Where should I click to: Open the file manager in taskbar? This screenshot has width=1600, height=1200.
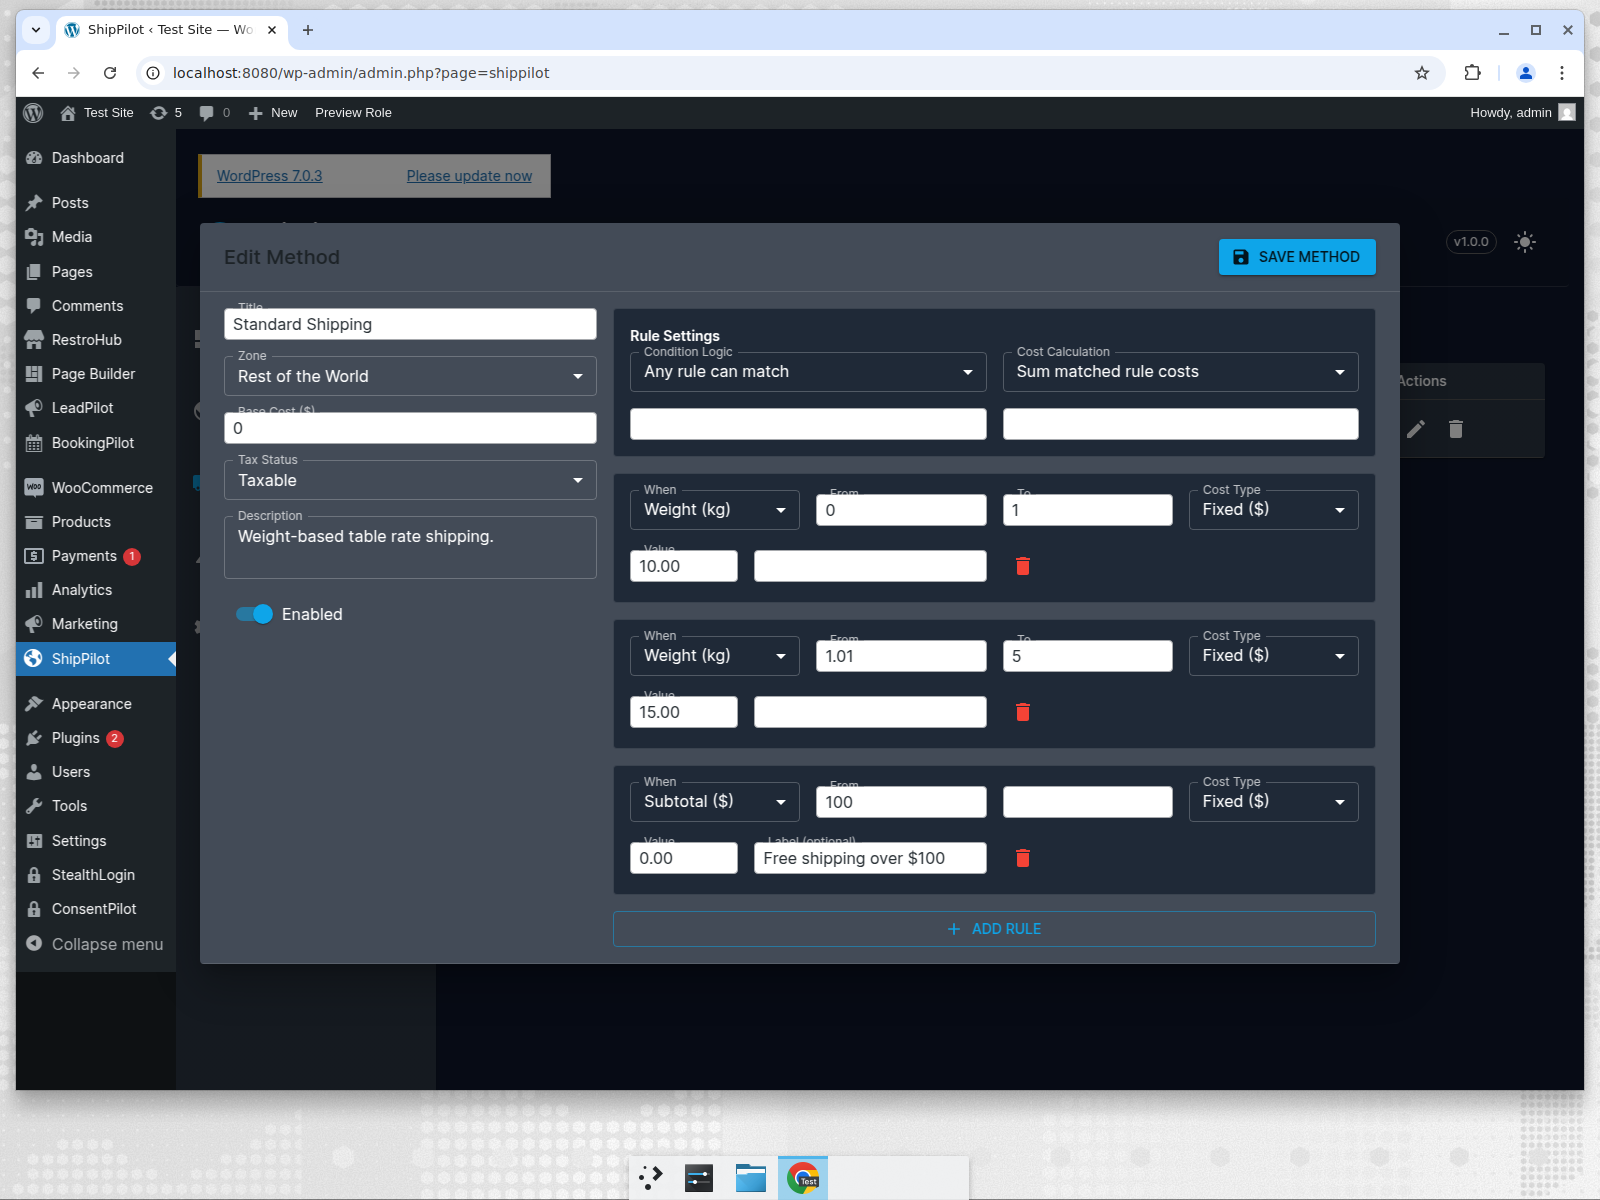tap(750, 1178)
